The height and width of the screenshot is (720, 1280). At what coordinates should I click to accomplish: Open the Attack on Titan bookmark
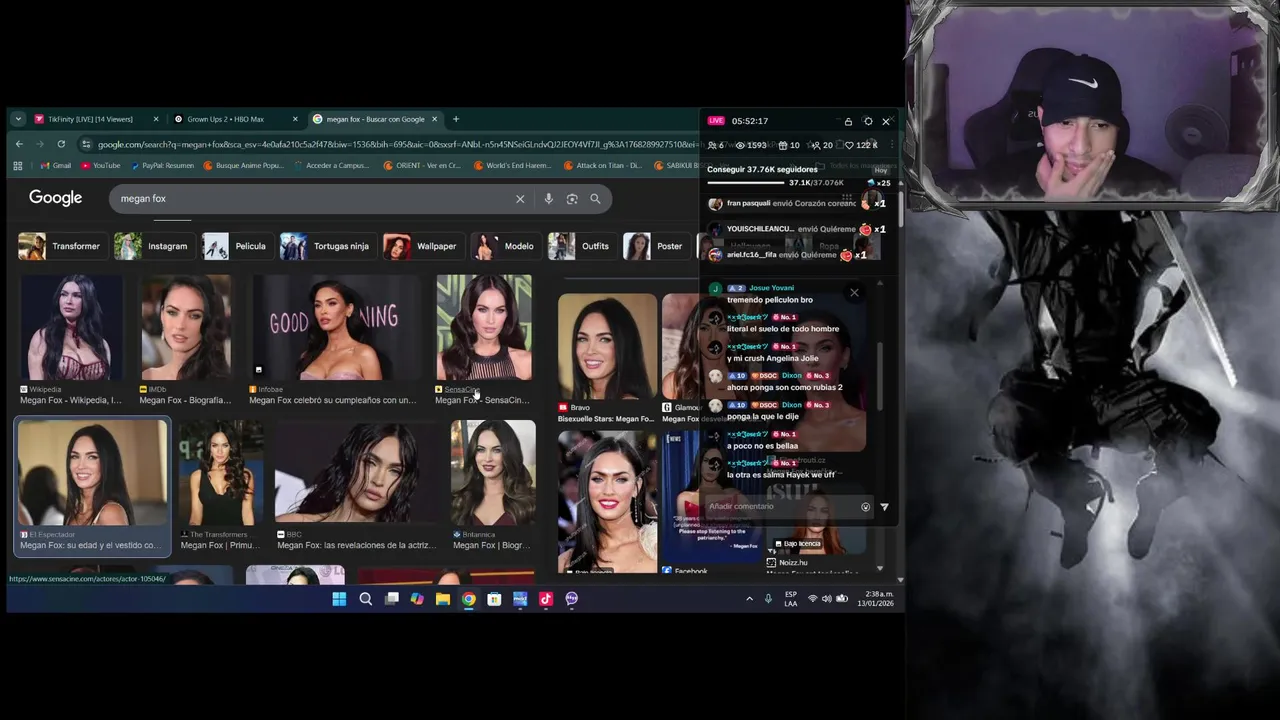(603, 165)
